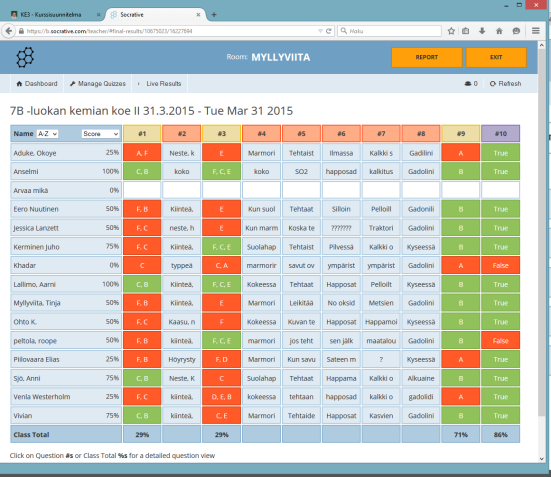Open question #4 column header
551x477 pixels.
pyautogui.click(x=261, y=134)
